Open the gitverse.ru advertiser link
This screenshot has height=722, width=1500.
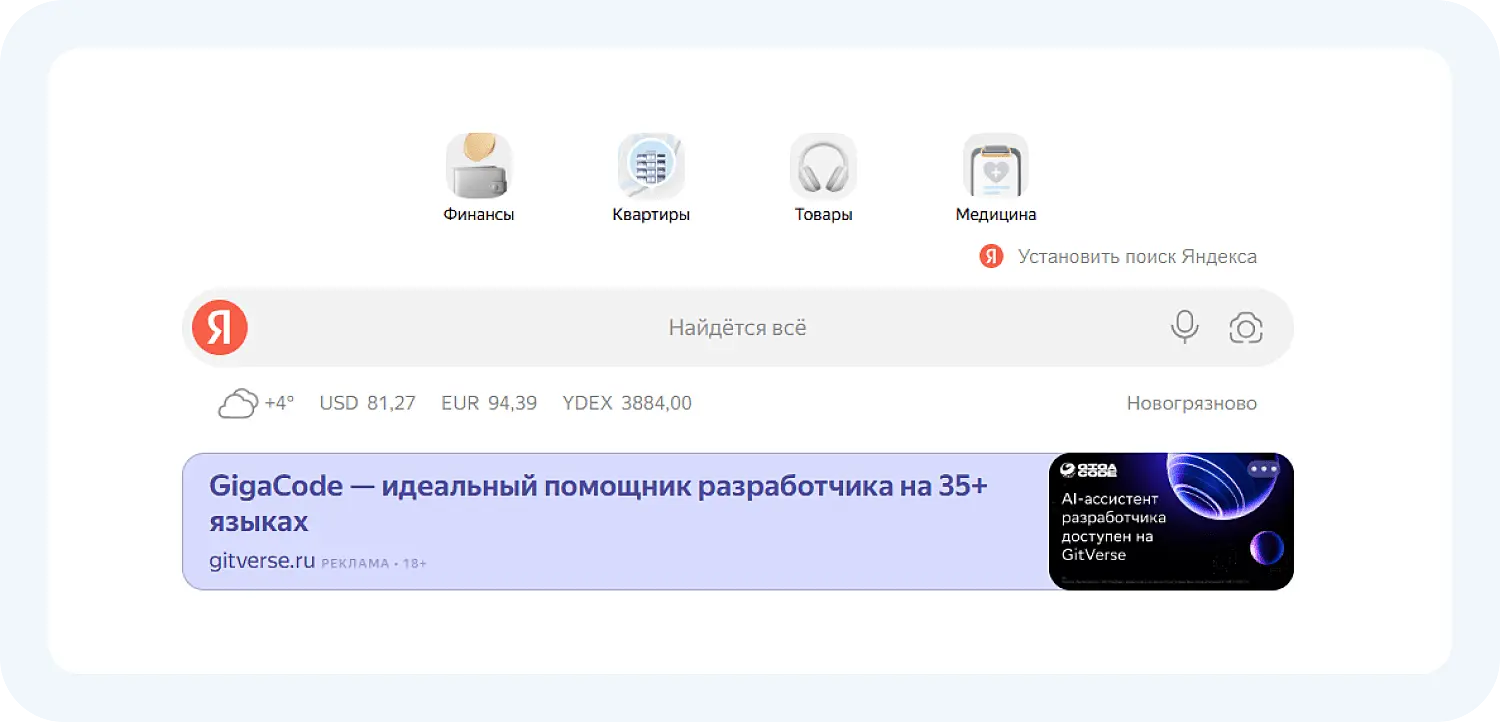click(x=260, y=560)
